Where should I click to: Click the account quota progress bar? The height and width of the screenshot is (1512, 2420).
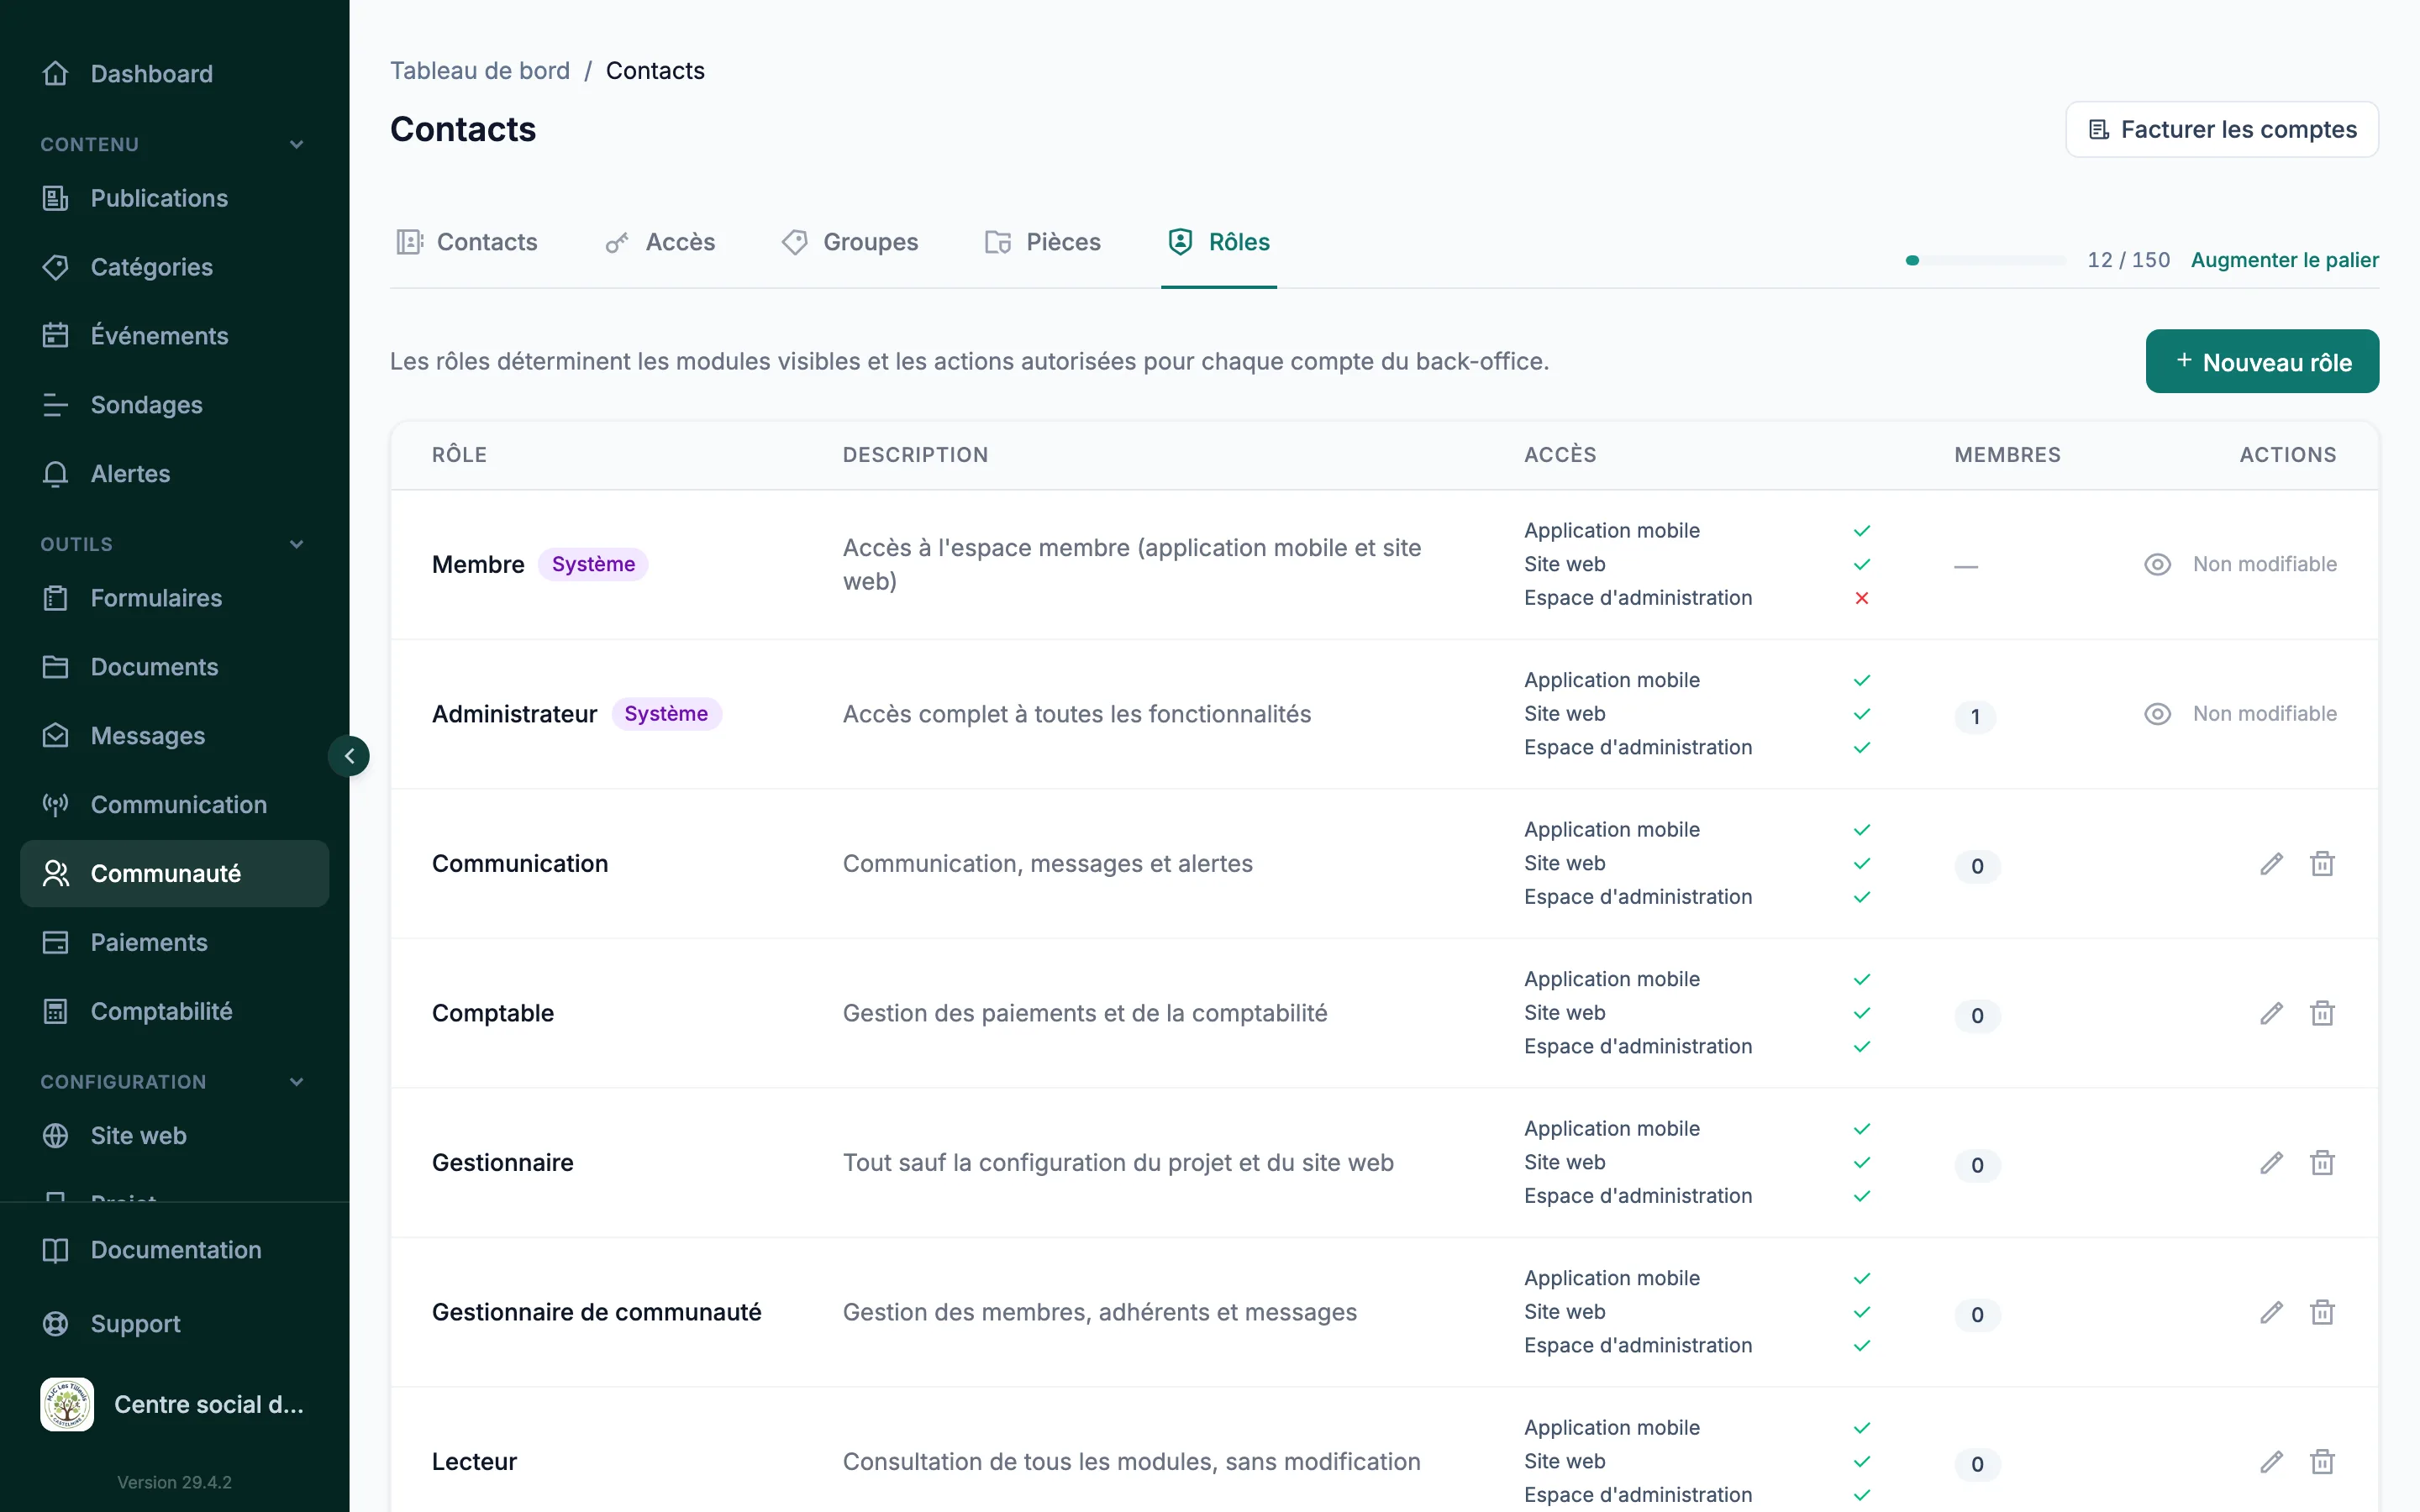[x=1986, y=260]
